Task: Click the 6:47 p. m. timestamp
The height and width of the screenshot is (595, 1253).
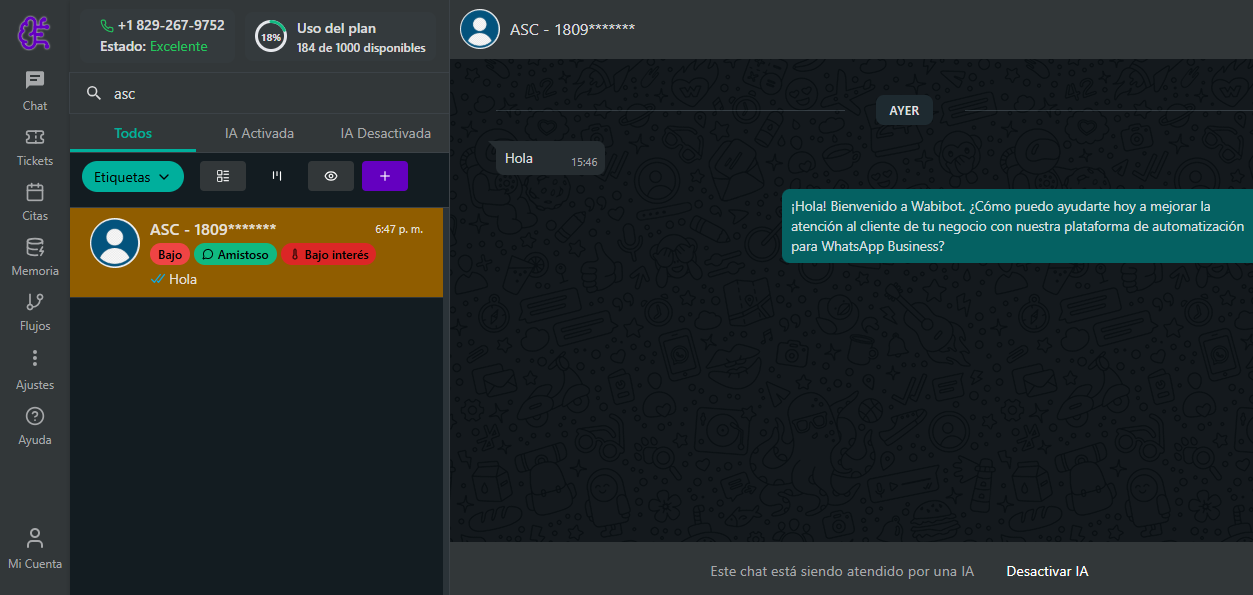Action: coord(399,229)
